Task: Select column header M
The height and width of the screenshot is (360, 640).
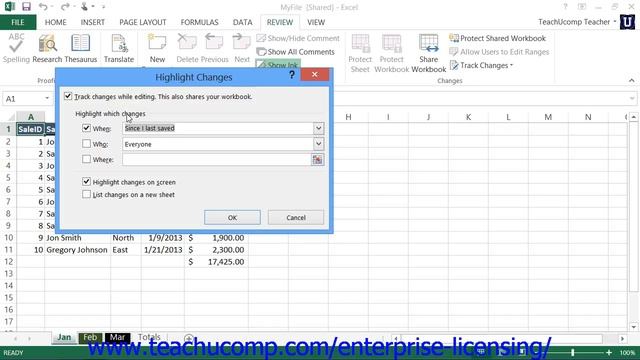Action: [548, 117]
